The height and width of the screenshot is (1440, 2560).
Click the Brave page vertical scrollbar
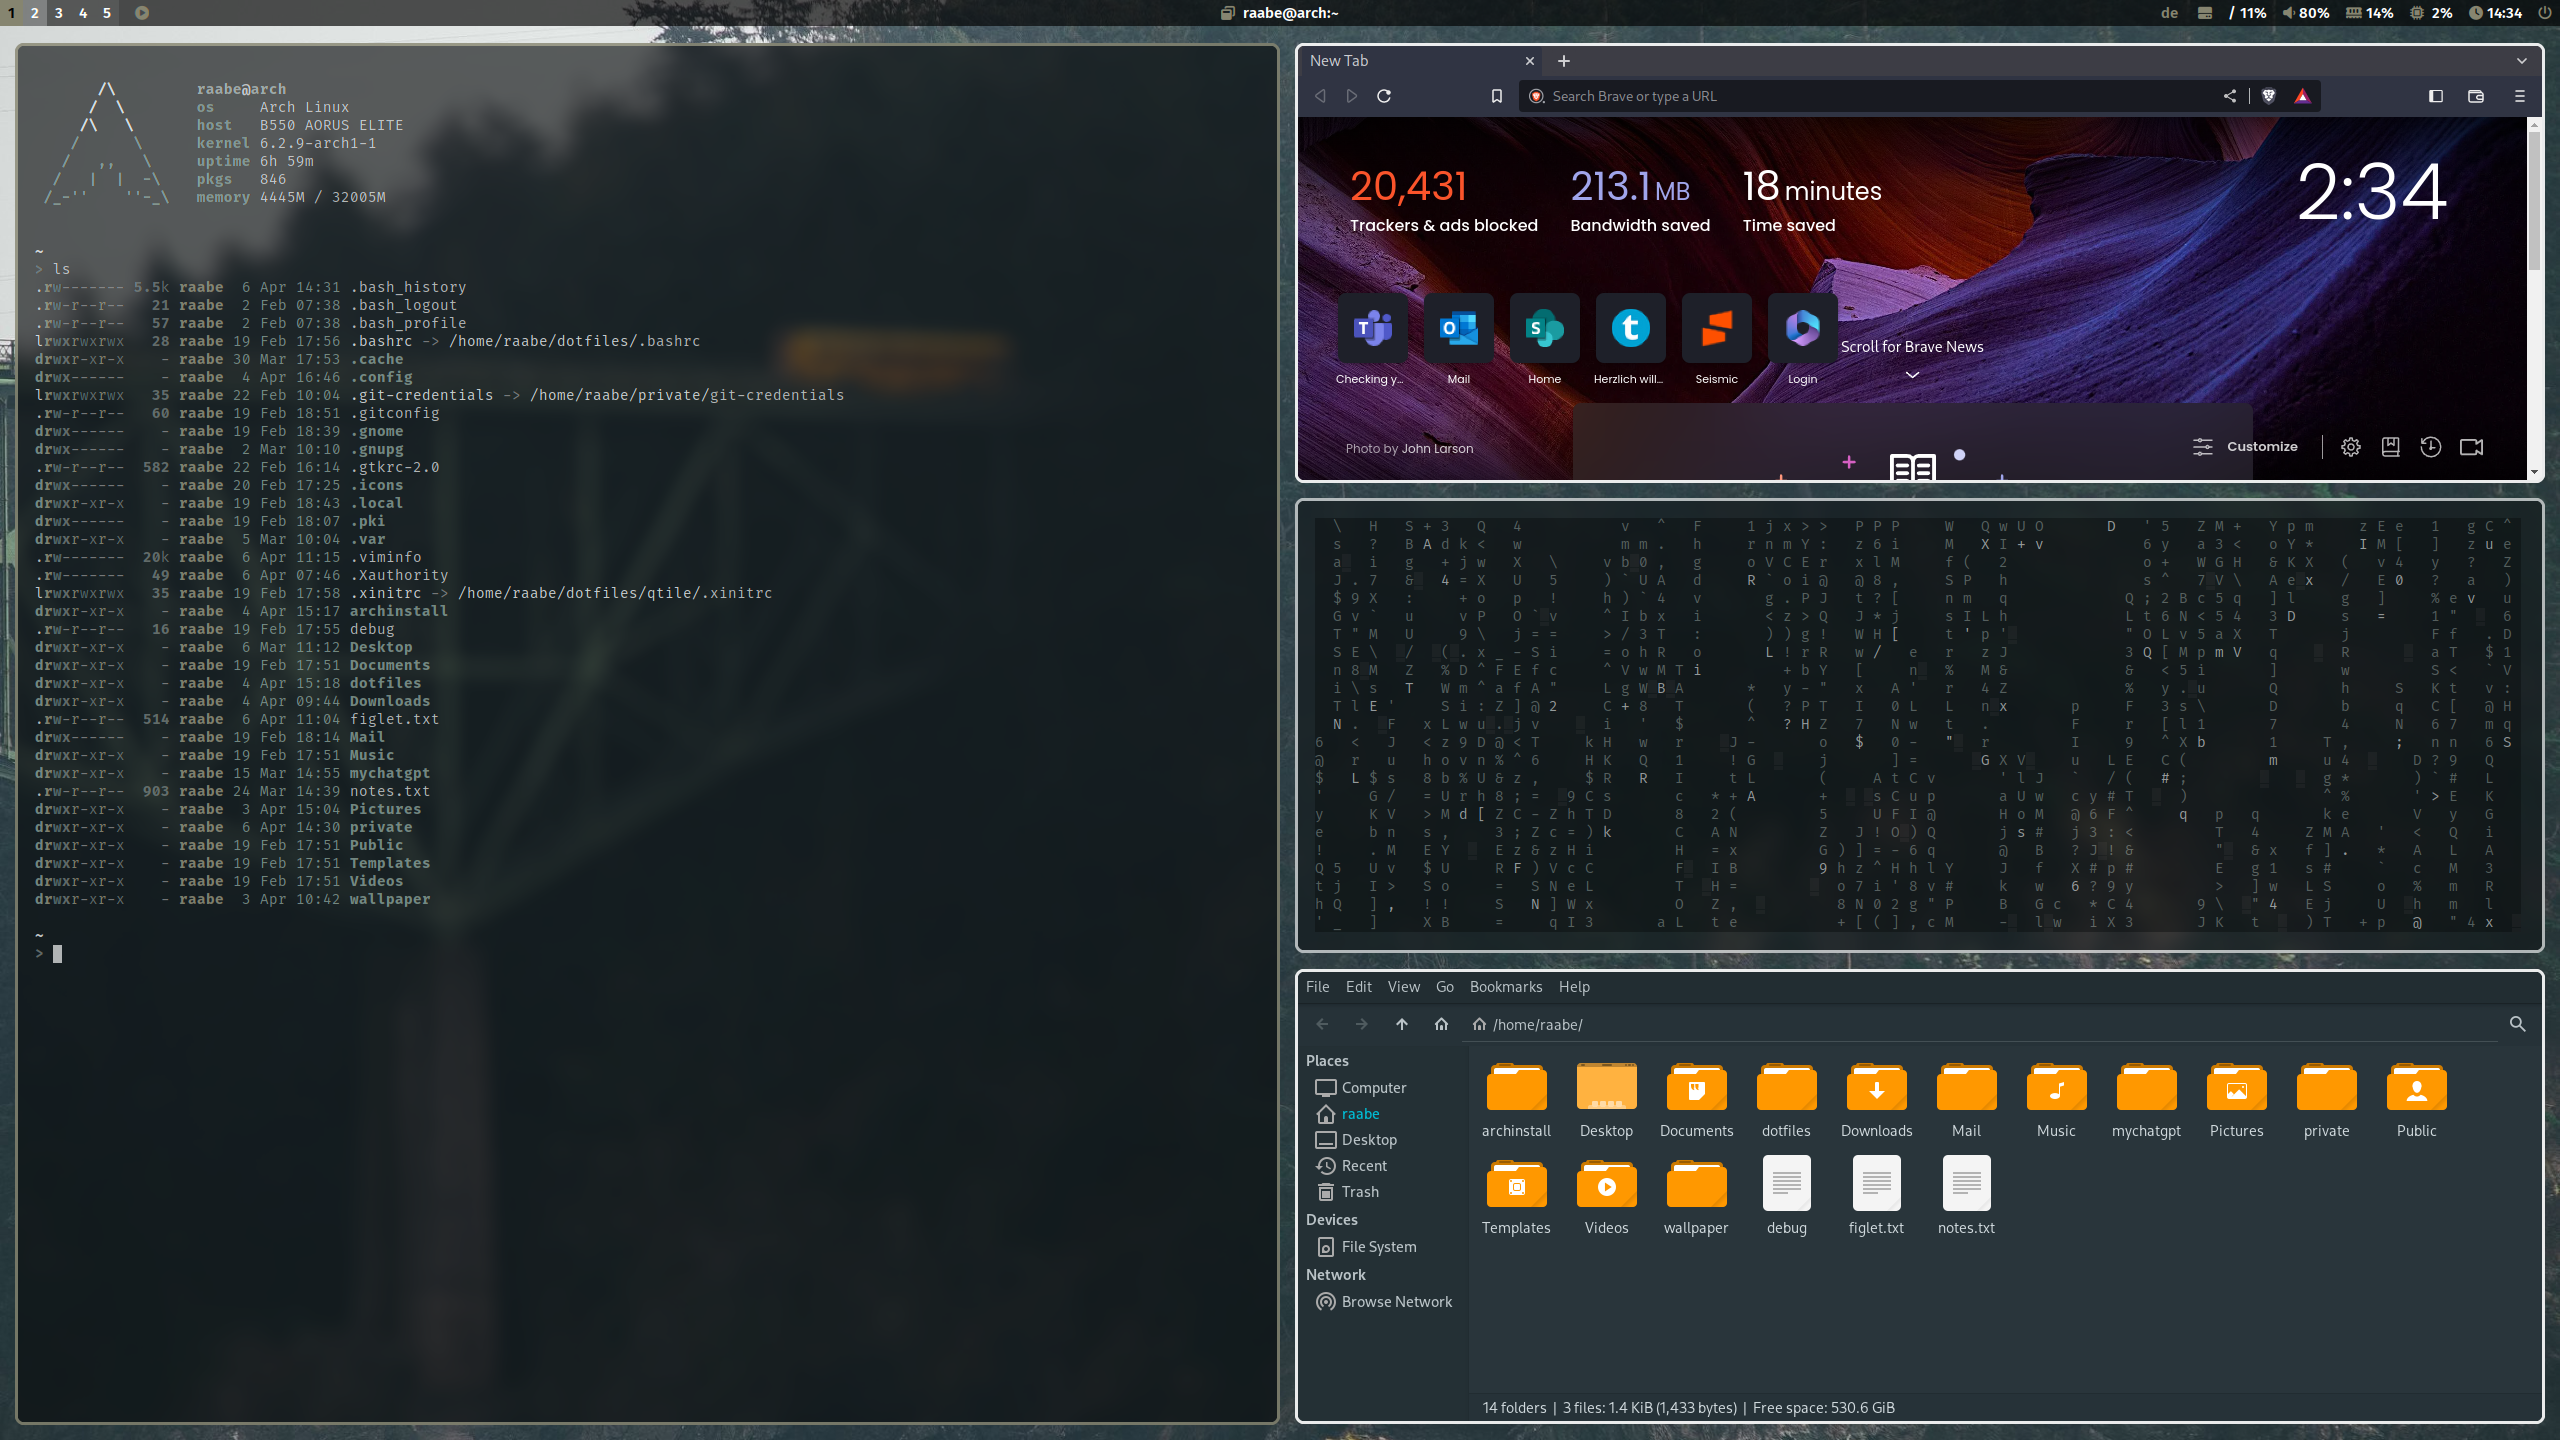(2534, 200)
